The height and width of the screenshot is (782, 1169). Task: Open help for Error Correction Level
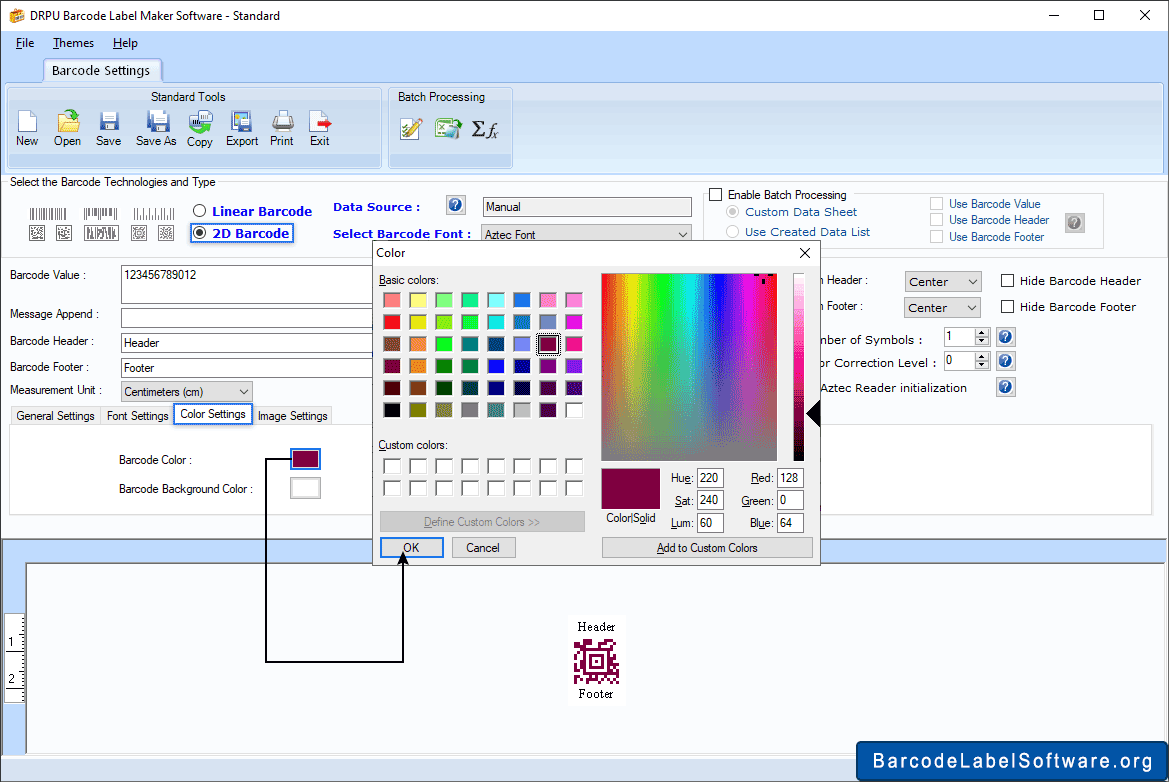point(1005,361)
